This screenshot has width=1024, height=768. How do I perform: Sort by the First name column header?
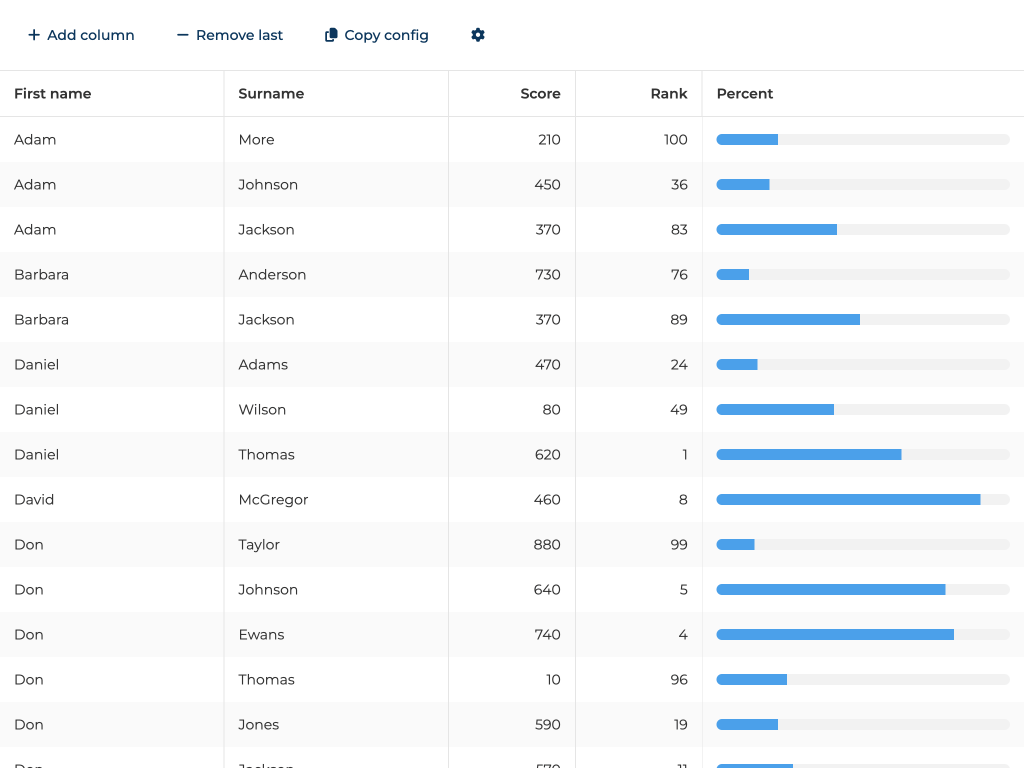point(53,94)
